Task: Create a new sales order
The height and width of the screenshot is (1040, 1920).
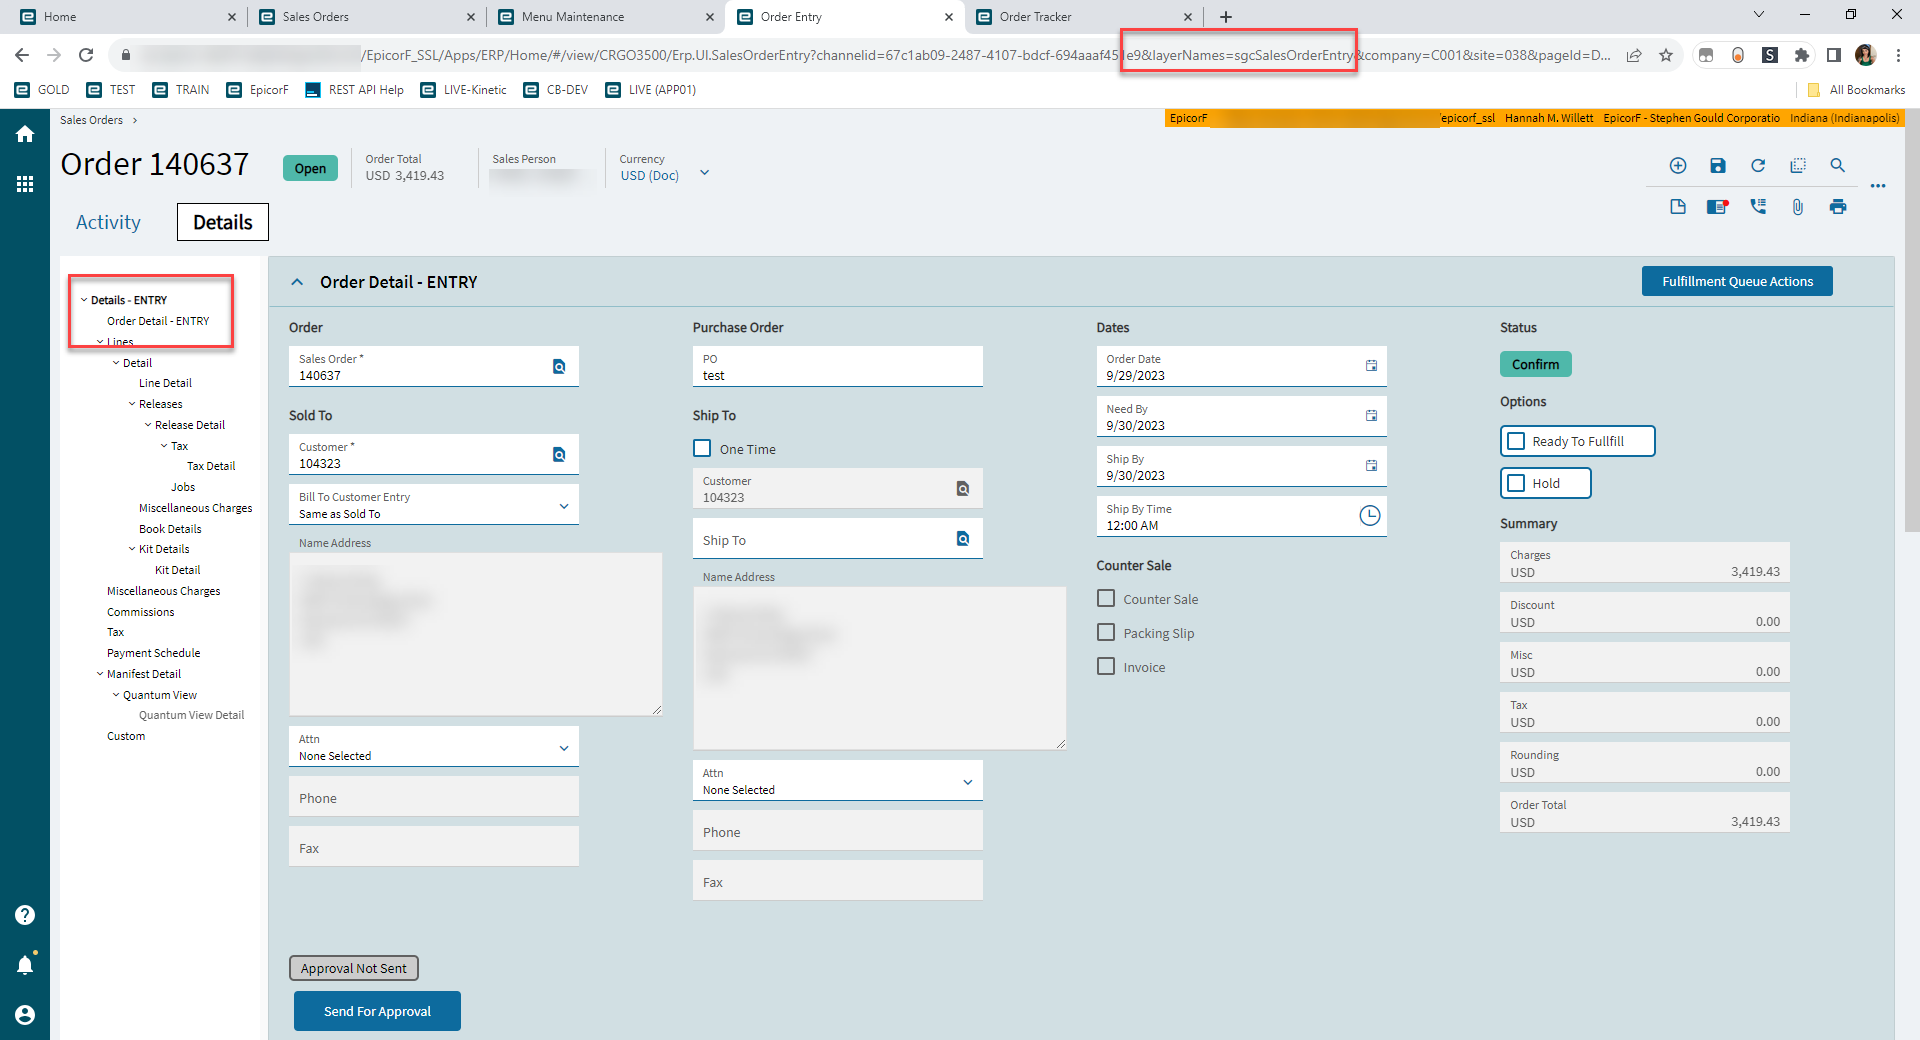Action: click(x=1678, y=165)
